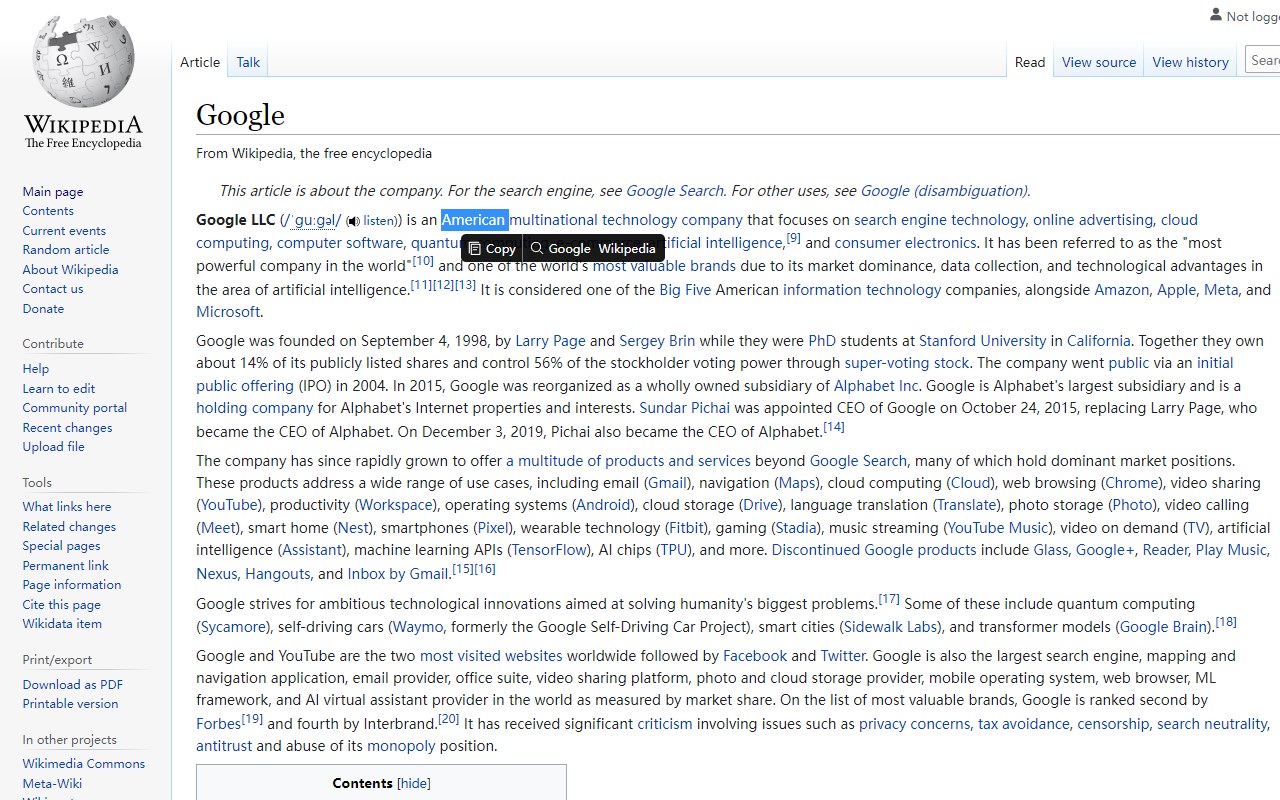Image resolution: width=1280 pixels, height=800 pixels.
Task: Follow 'Discontinued Google products' link
Action: coord(874,550)
